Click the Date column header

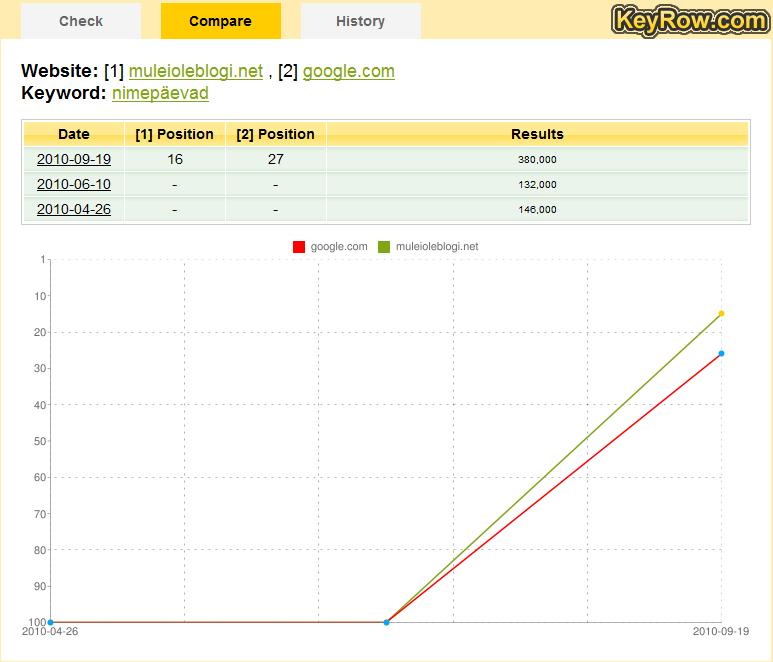coord(74,134)
